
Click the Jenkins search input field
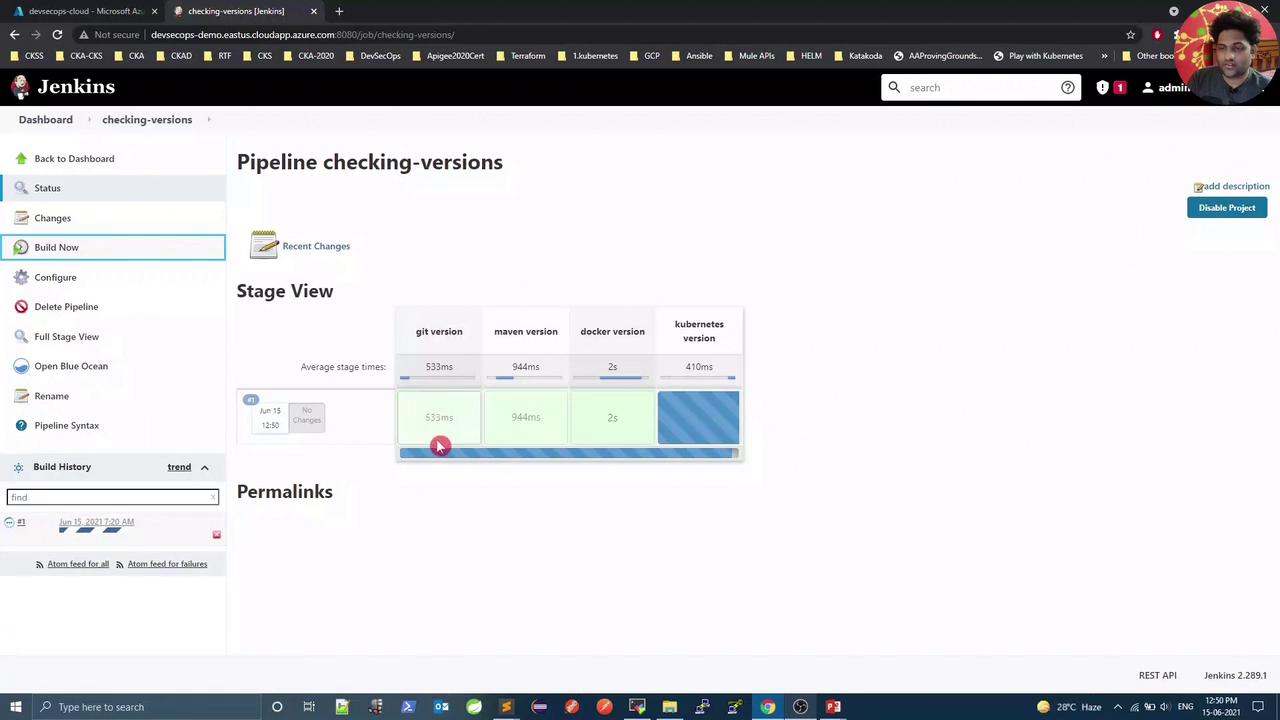click(x=980, y=87)
